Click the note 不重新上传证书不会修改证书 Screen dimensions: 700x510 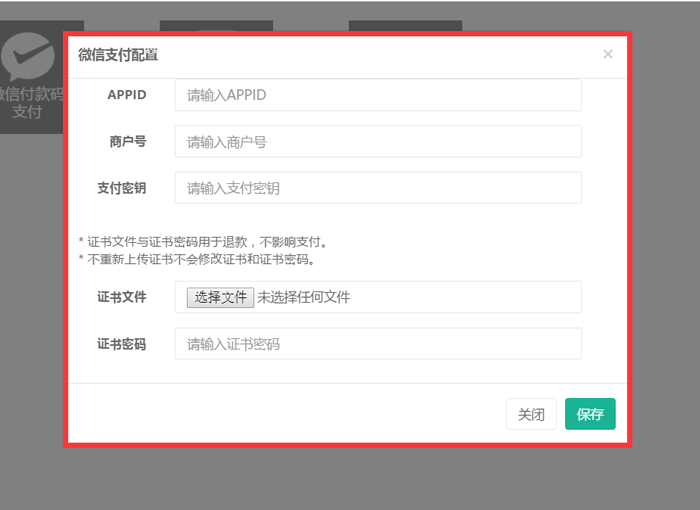pyautogui.click(x=197, y=259)
